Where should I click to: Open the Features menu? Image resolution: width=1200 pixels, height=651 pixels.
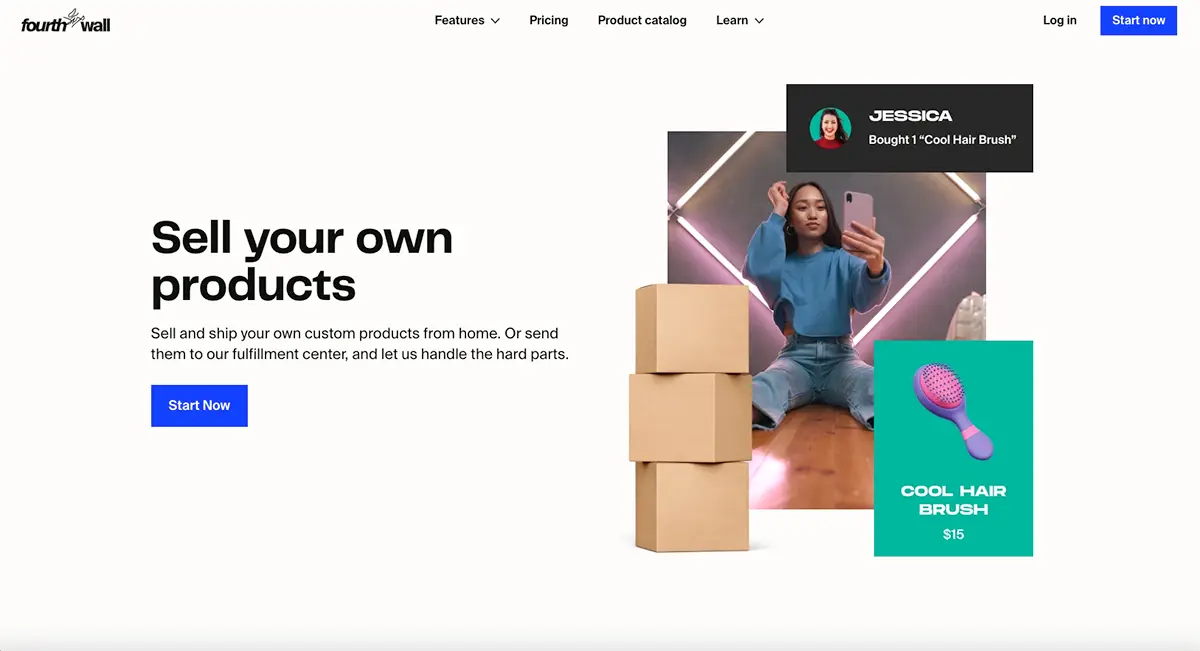pyautogui.click(x=467, y=20)
